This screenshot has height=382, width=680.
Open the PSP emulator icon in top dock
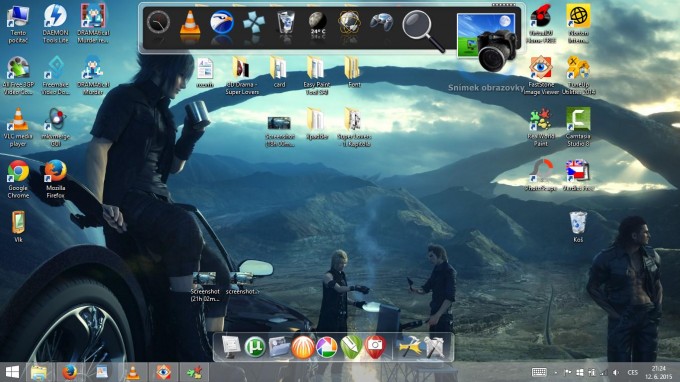[x=254, y=22]
